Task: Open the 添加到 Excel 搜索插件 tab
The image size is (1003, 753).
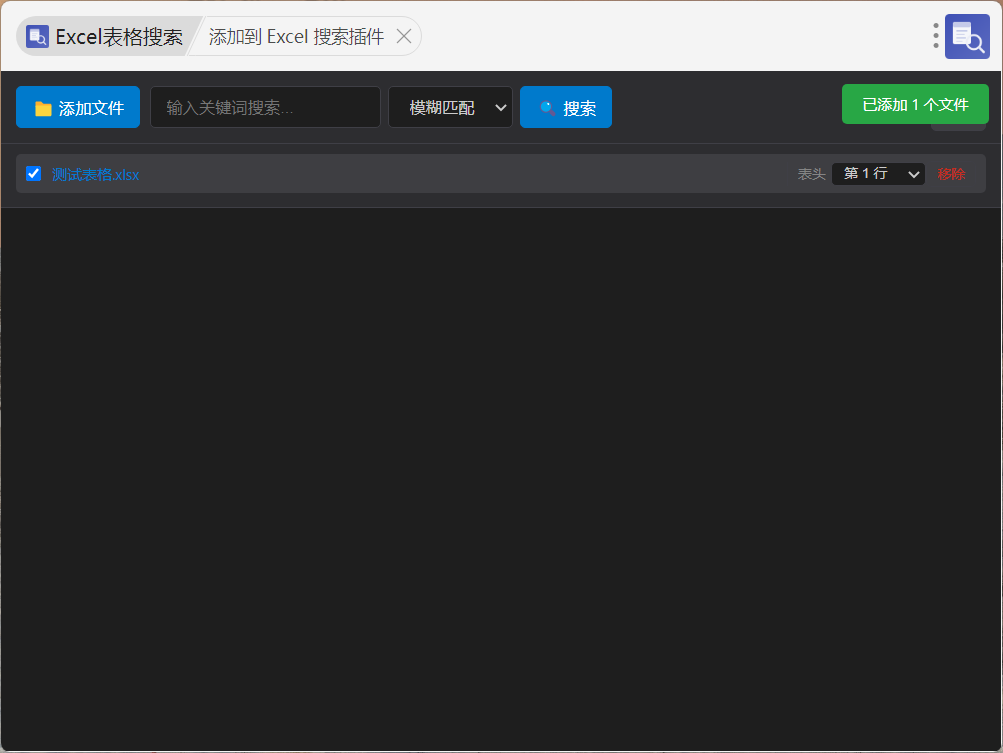Action: pyautogui.click(x=296, y=36)
